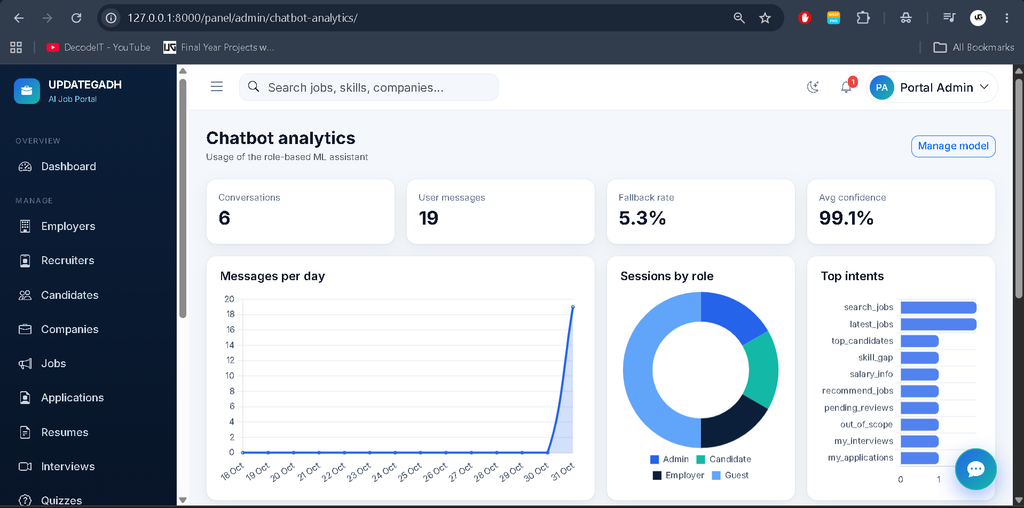Screen dimensions: 1024x508
Task: Expand the Portal Admin dropdown chevron
Action: pyautogui.click(x=984, y=87)
